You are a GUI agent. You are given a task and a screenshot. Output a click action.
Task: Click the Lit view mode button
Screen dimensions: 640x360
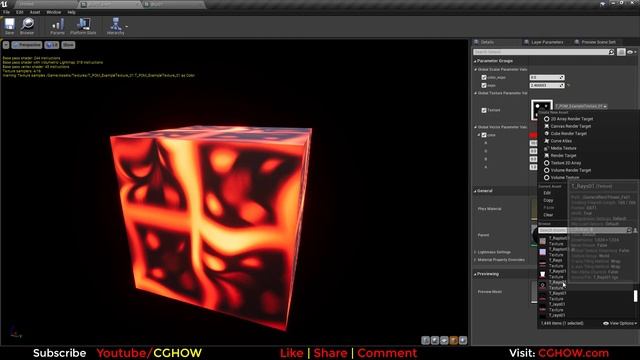[x=52, y=45]
